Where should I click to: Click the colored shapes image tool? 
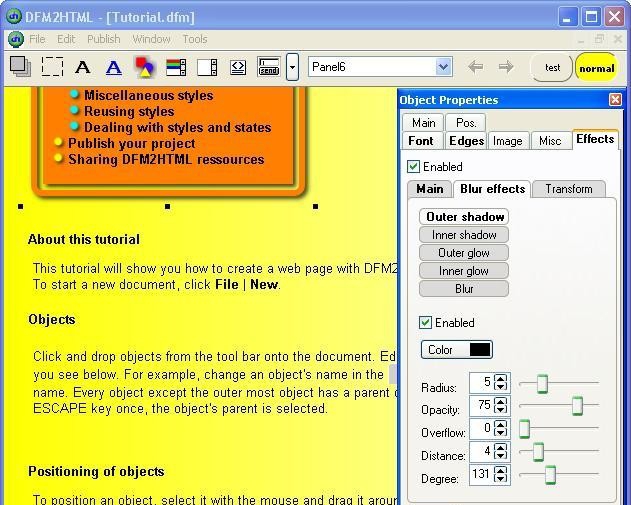pos(145,67)
